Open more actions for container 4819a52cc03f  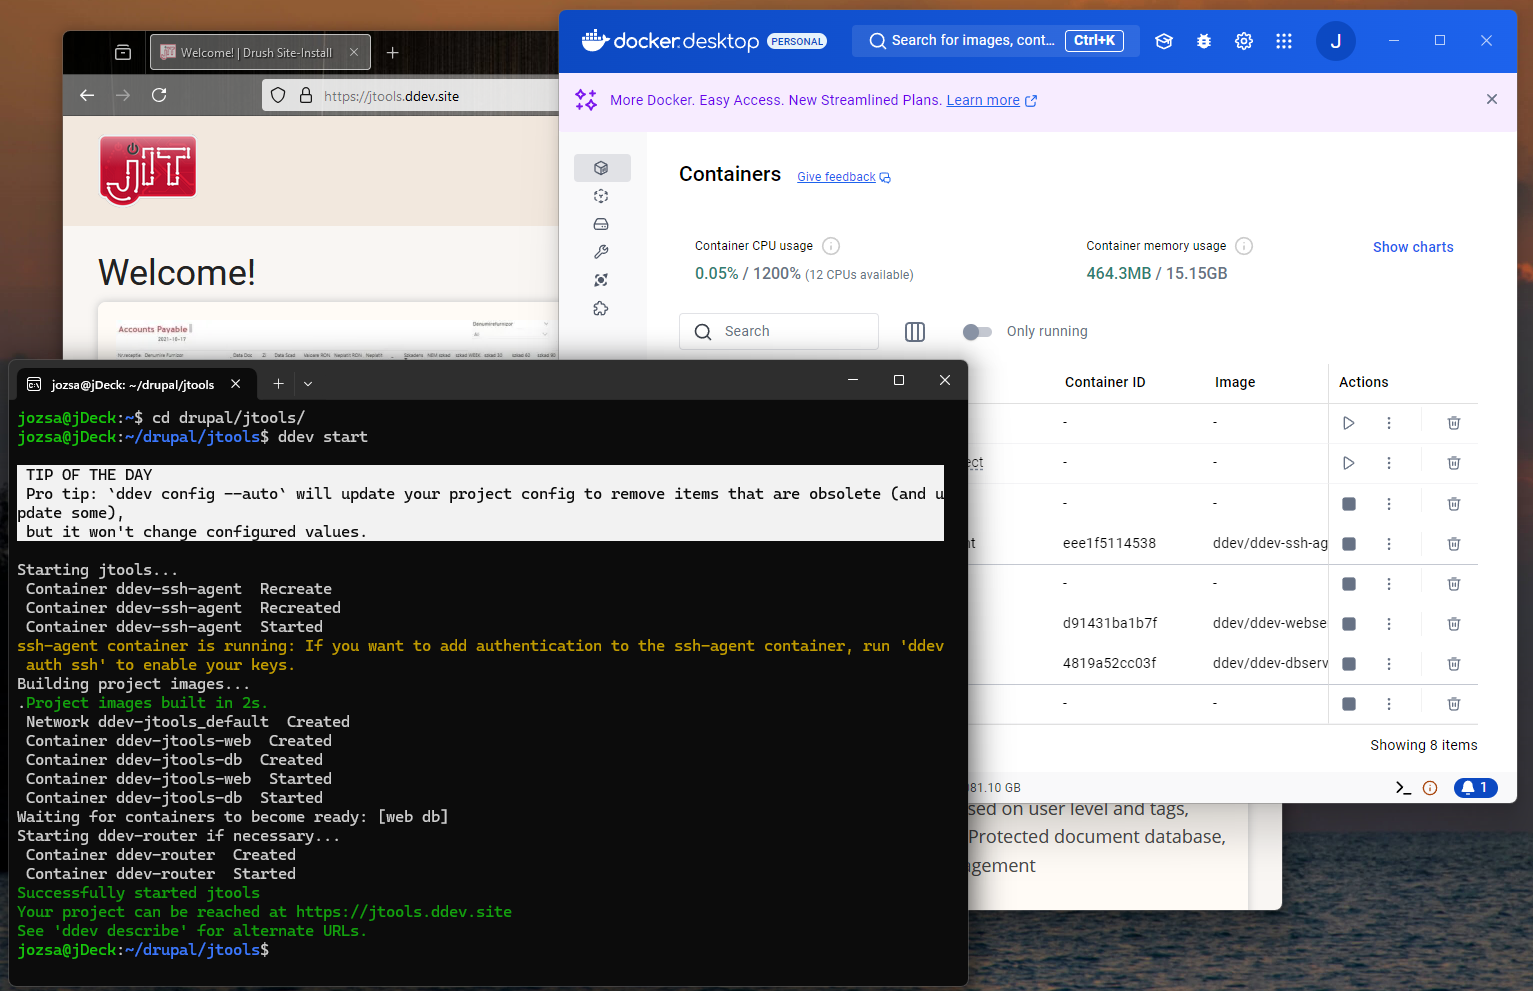pyautogui.click(x=1388, y=664)
